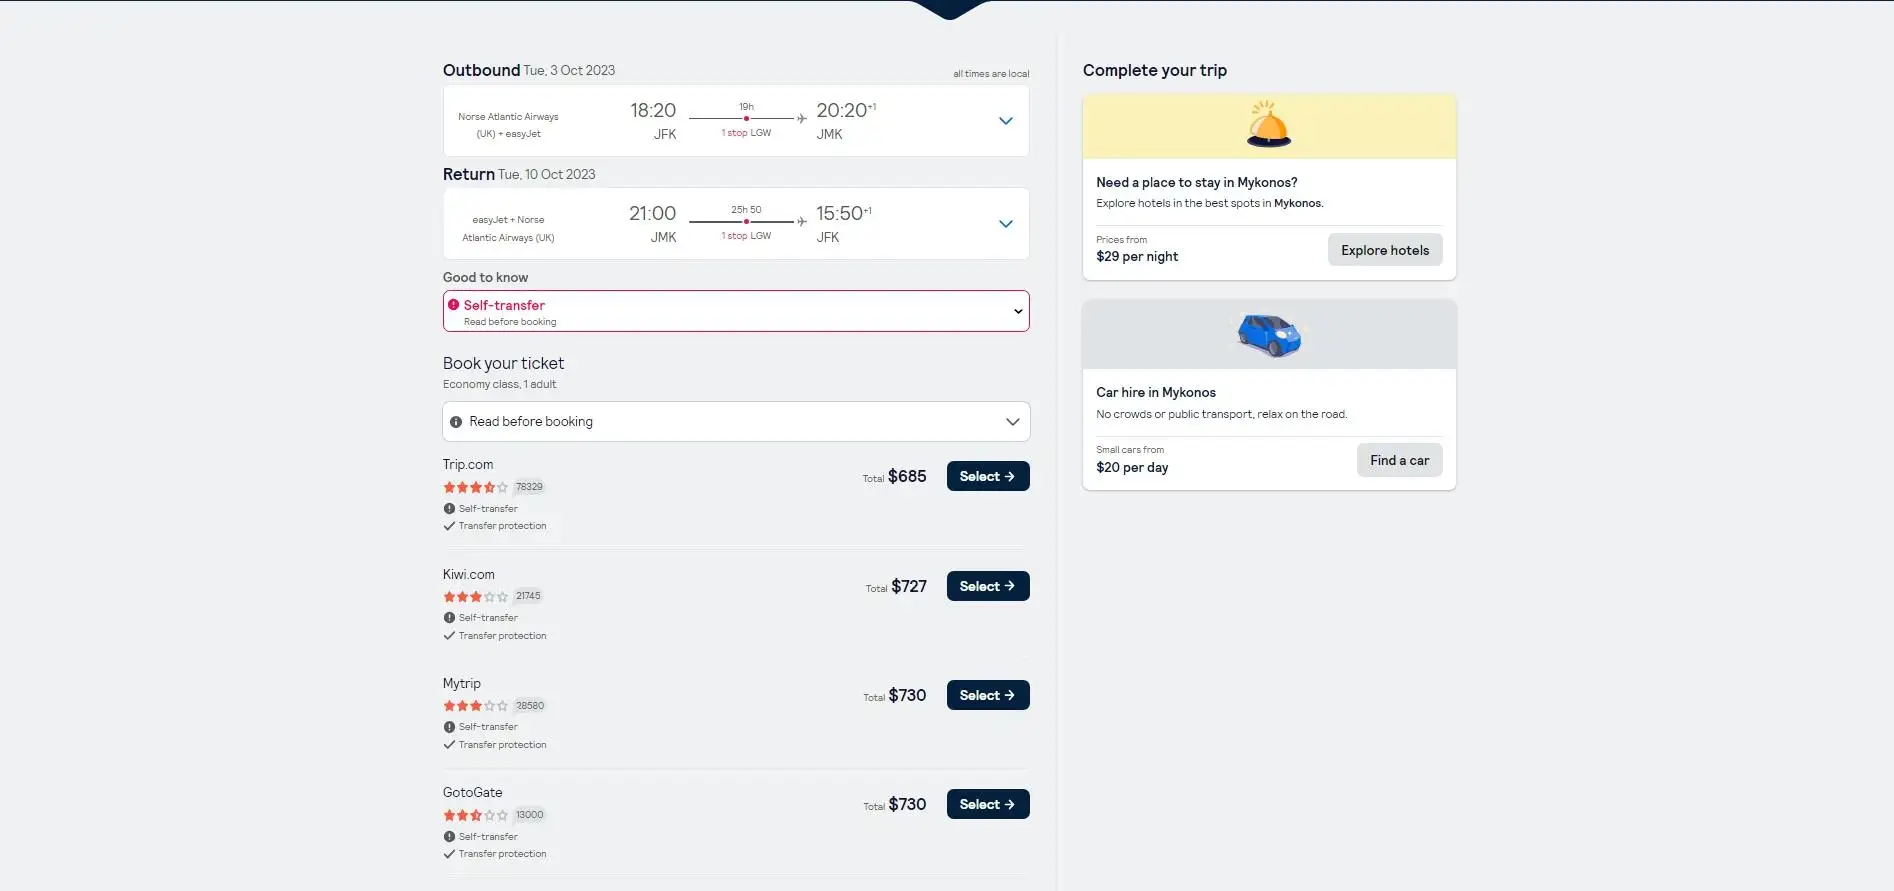Click the Explore hotels button
Image resolution: width=1894 pixels, height=891 pixels.
pyautogui.click(x=1385, y=250)
